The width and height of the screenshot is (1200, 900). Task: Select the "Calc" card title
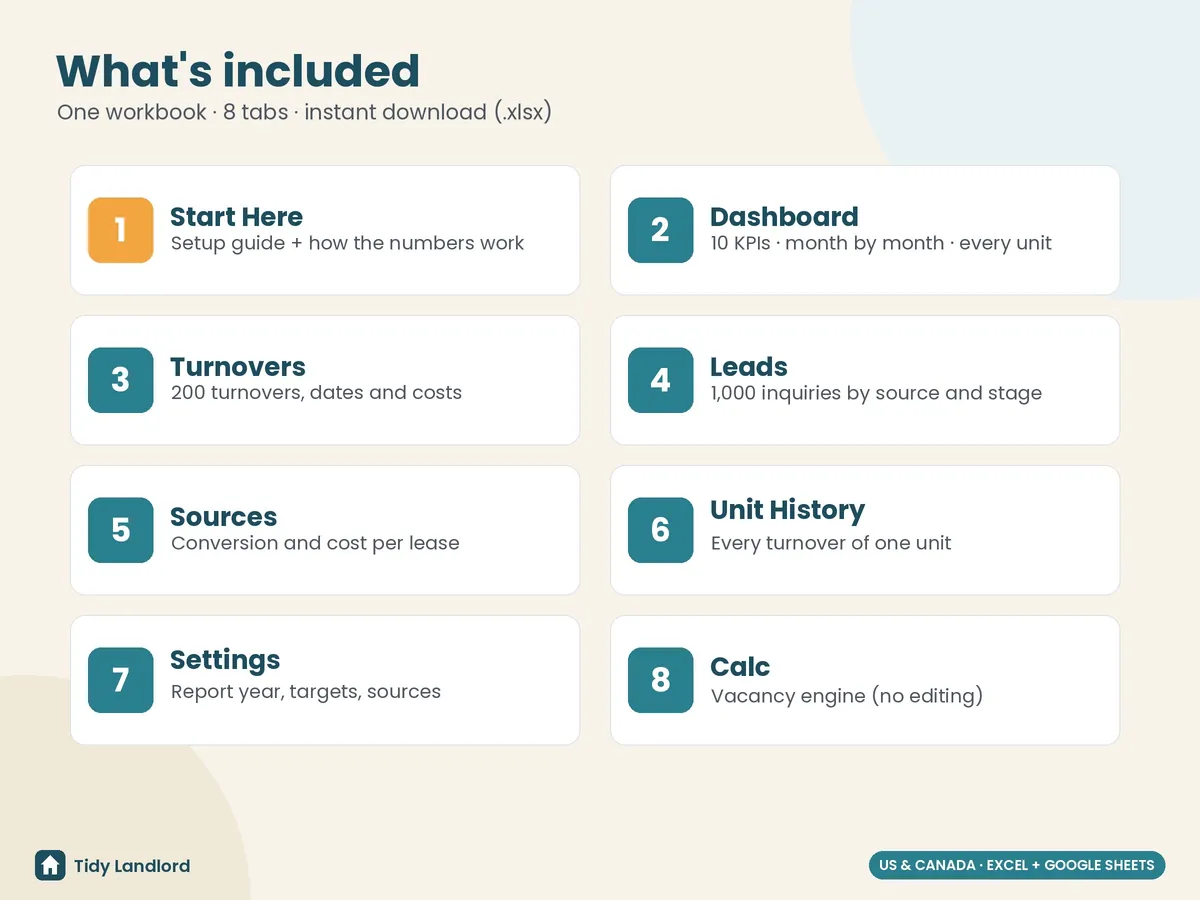(740, 667)
